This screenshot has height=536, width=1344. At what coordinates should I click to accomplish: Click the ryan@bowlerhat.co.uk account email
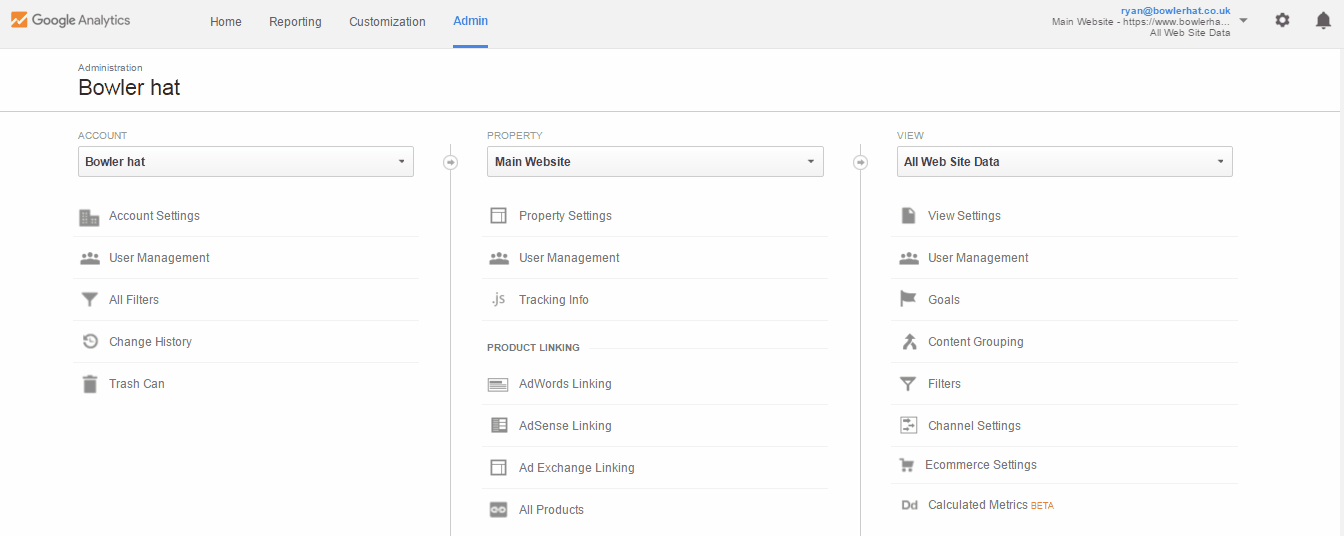(1176, 10)
